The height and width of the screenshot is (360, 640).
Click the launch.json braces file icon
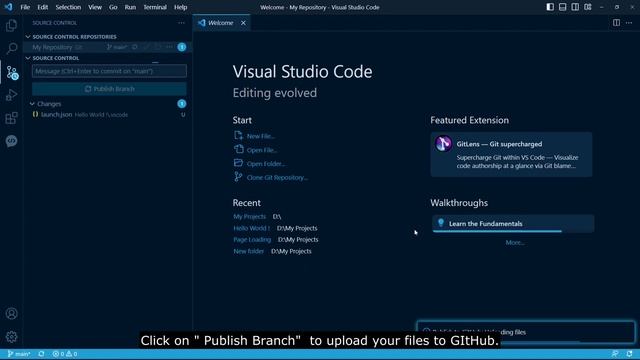point(36,115)
